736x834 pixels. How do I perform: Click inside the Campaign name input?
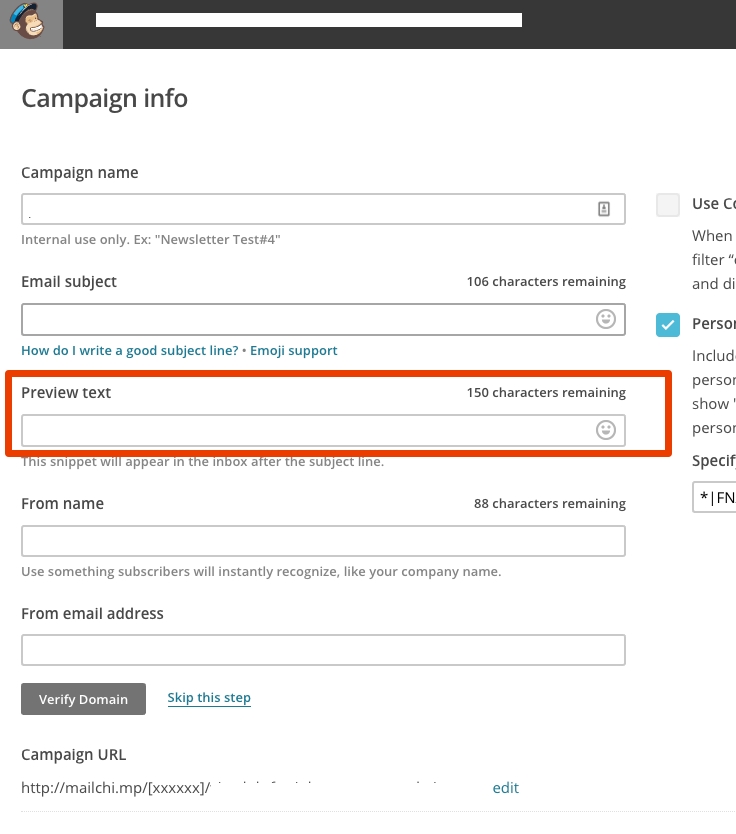pos(300,208)
